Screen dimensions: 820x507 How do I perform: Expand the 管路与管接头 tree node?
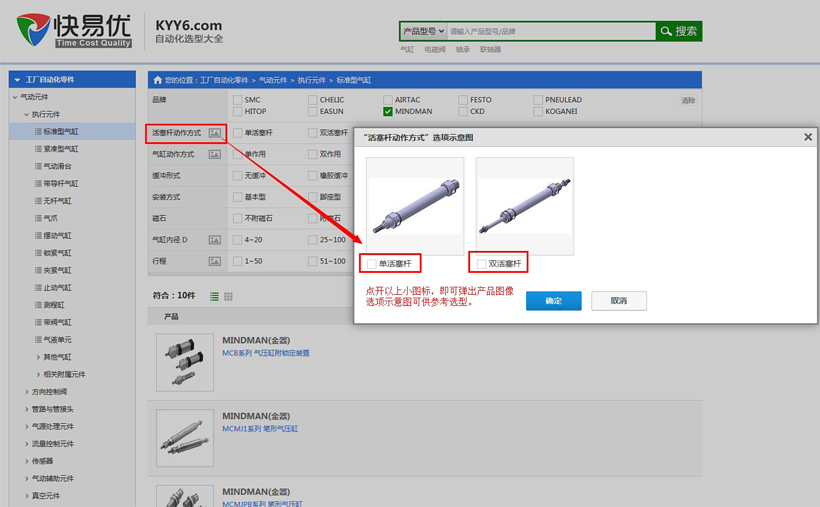(x=27, y=409)
